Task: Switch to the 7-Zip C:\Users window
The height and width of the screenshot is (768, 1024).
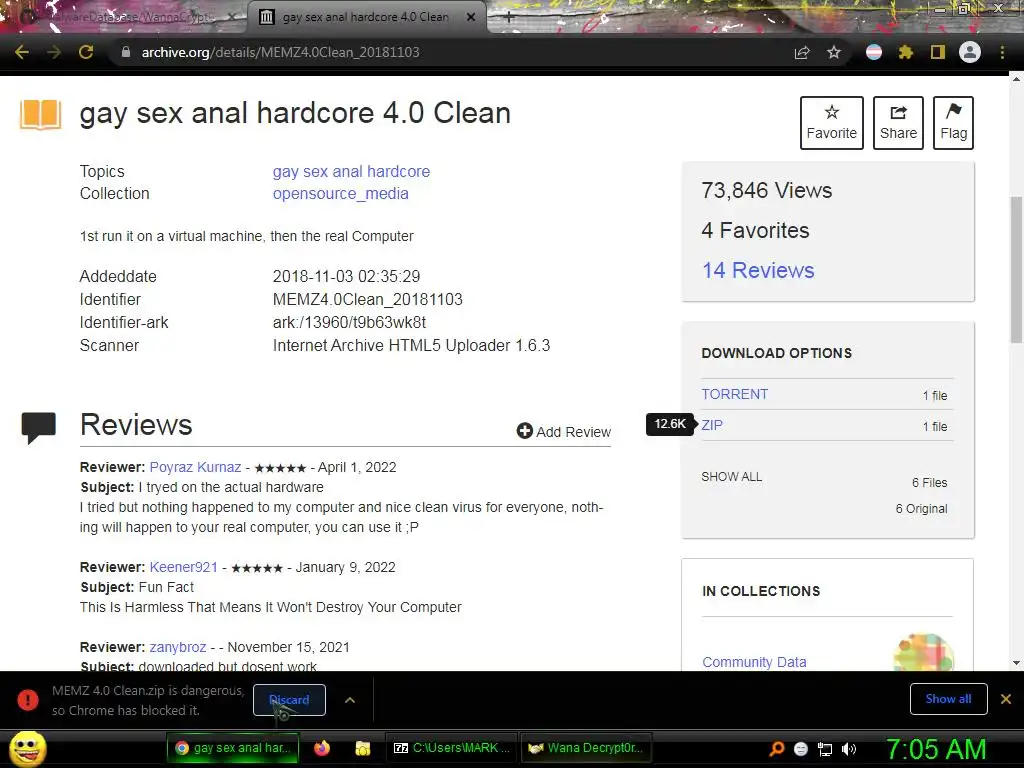Action: 451,748
